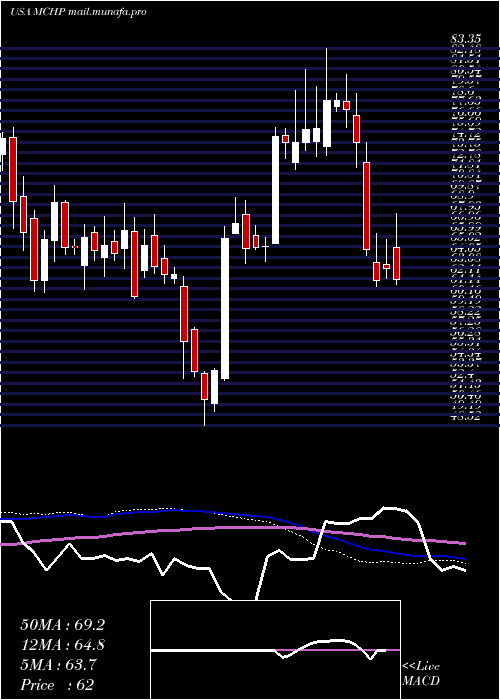Image resolution: width=500 pixels, height=700 pixels.
Task: Click inside the MACD inset chart box
Action: tap(275, 650)
